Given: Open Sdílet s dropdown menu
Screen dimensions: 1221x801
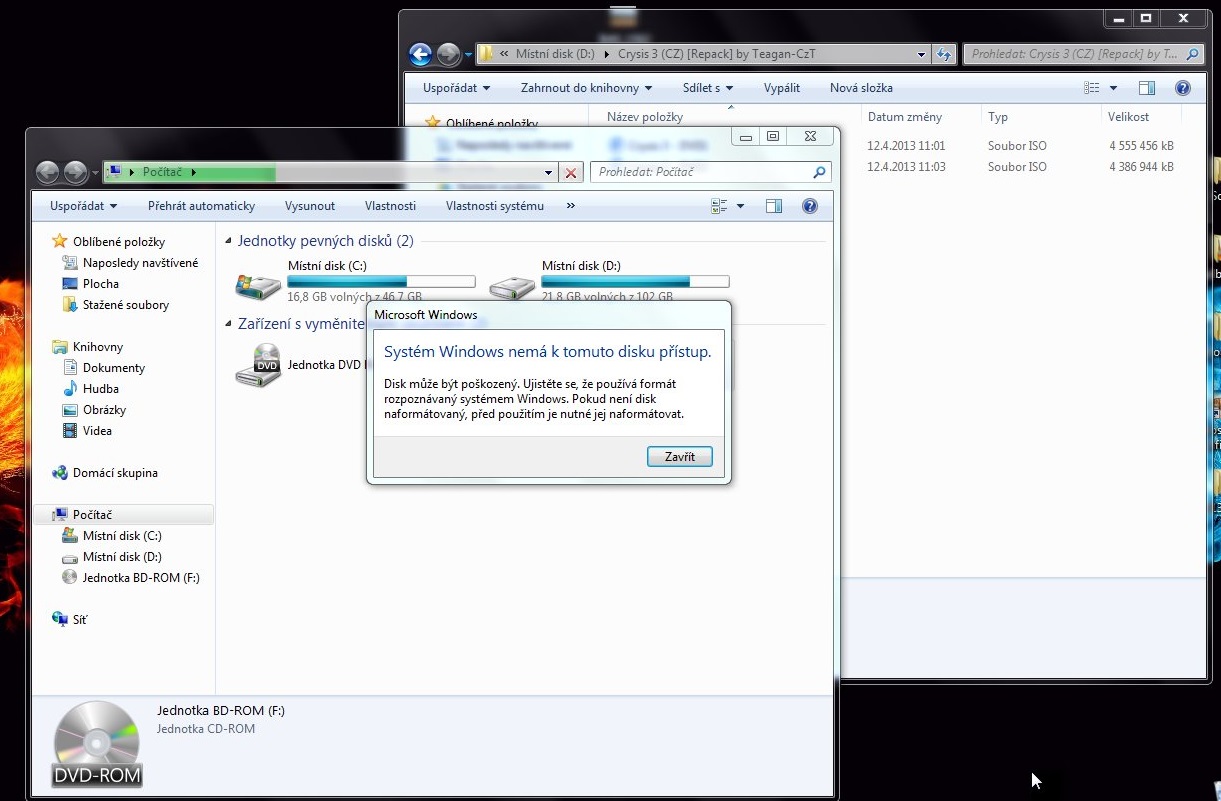Looking at the screenshot, I should (x=708, y=88).
